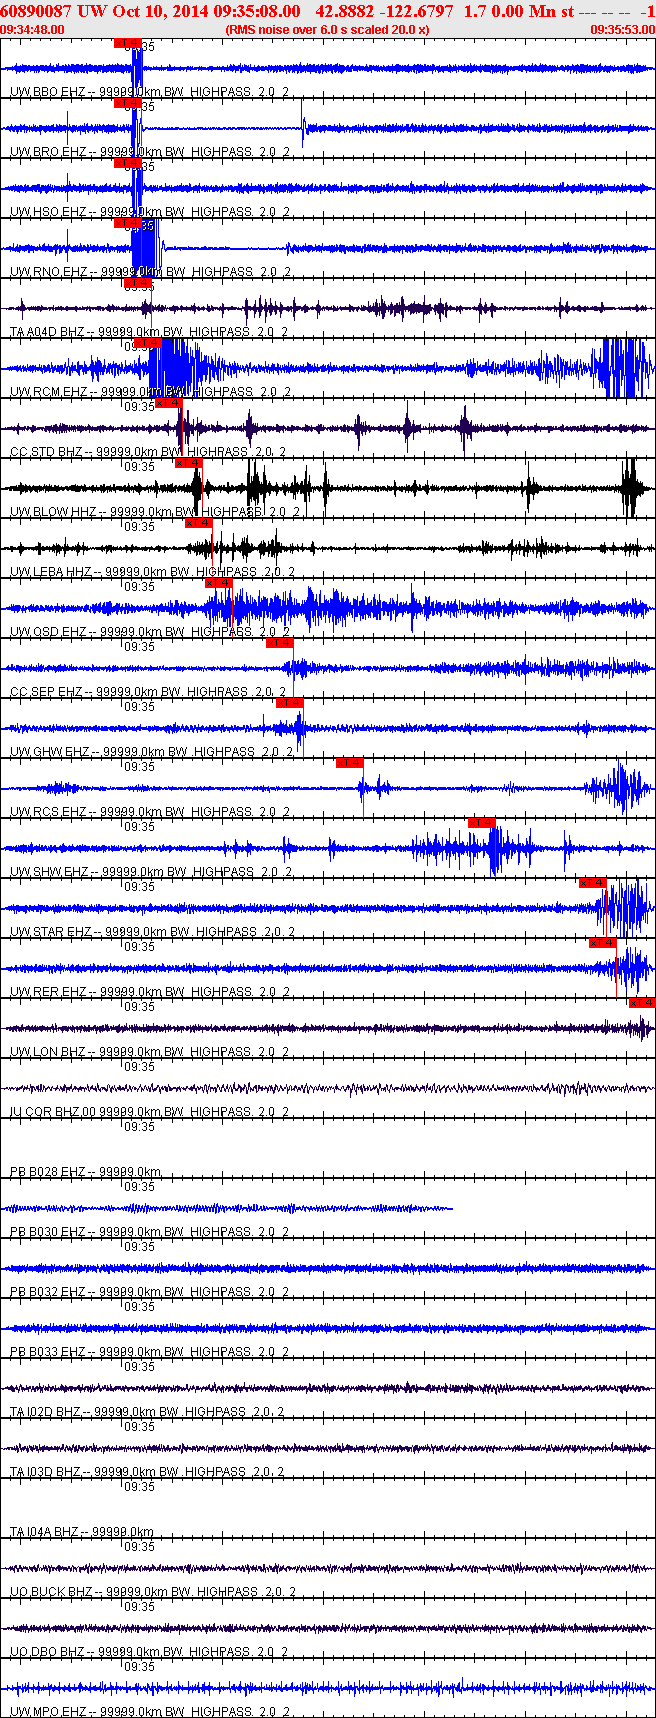The image size is (656, 1718).
Task: Select the TA.I03D BHZ station label
Action: pos(147,1472)
